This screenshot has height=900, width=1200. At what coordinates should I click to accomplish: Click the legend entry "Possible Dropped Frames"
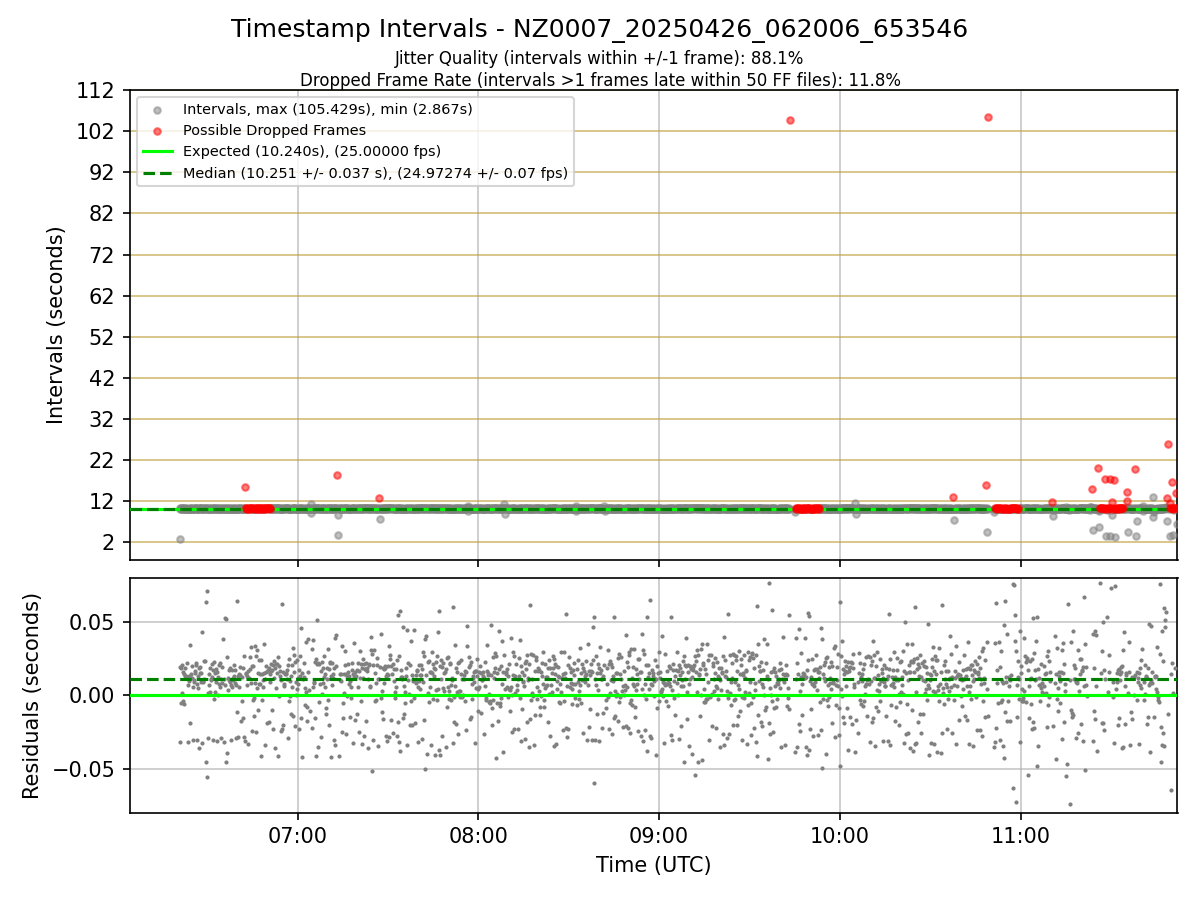274,130
